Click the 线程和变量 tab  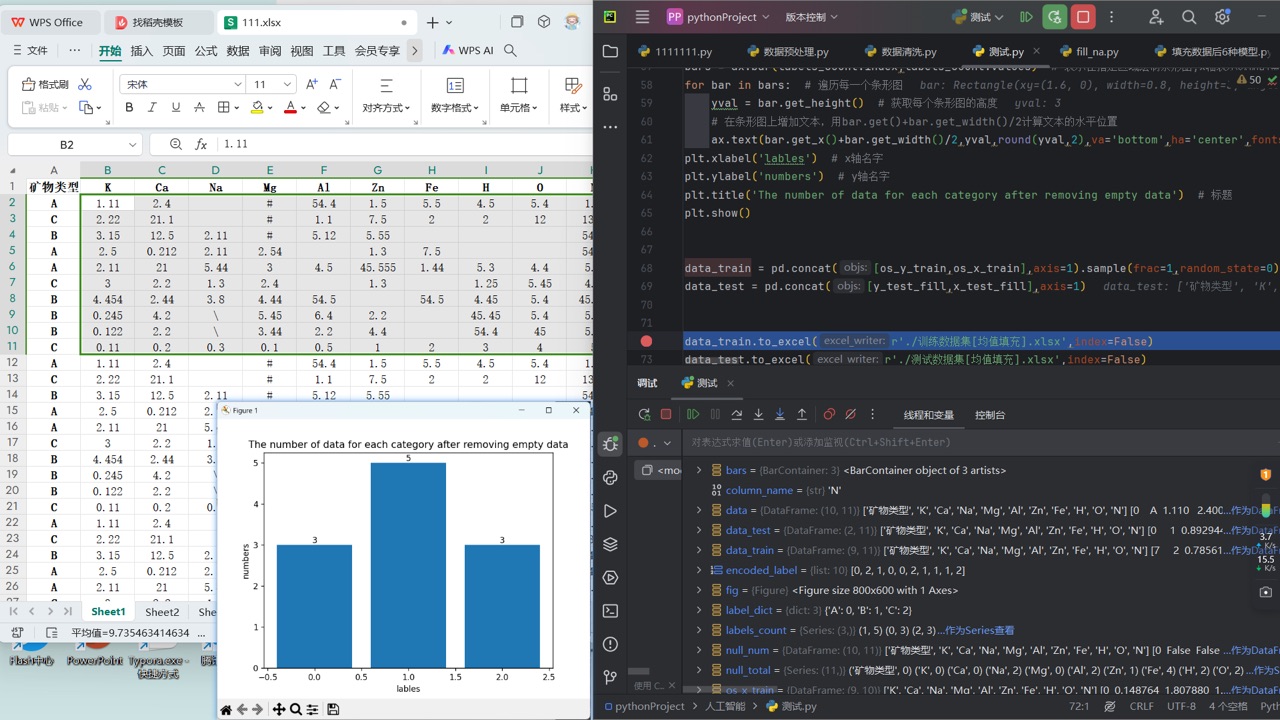point(929,414)
